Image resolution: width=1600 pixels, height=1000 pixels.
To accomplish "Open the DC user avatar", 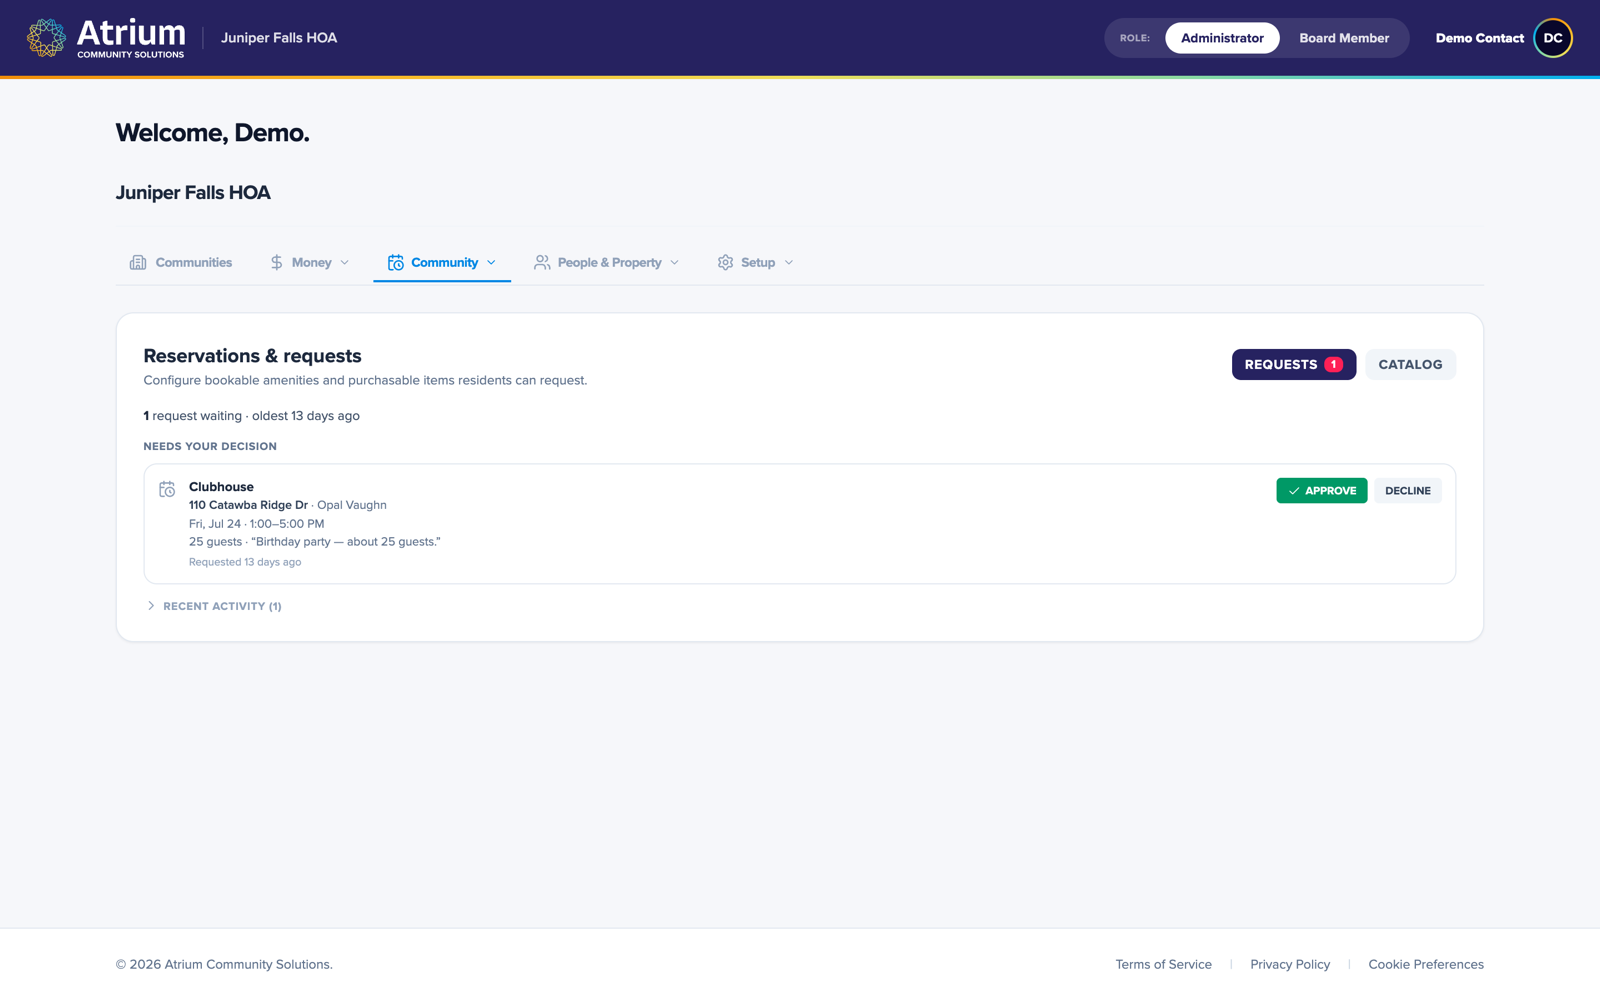I will (x=1553, y=38).
